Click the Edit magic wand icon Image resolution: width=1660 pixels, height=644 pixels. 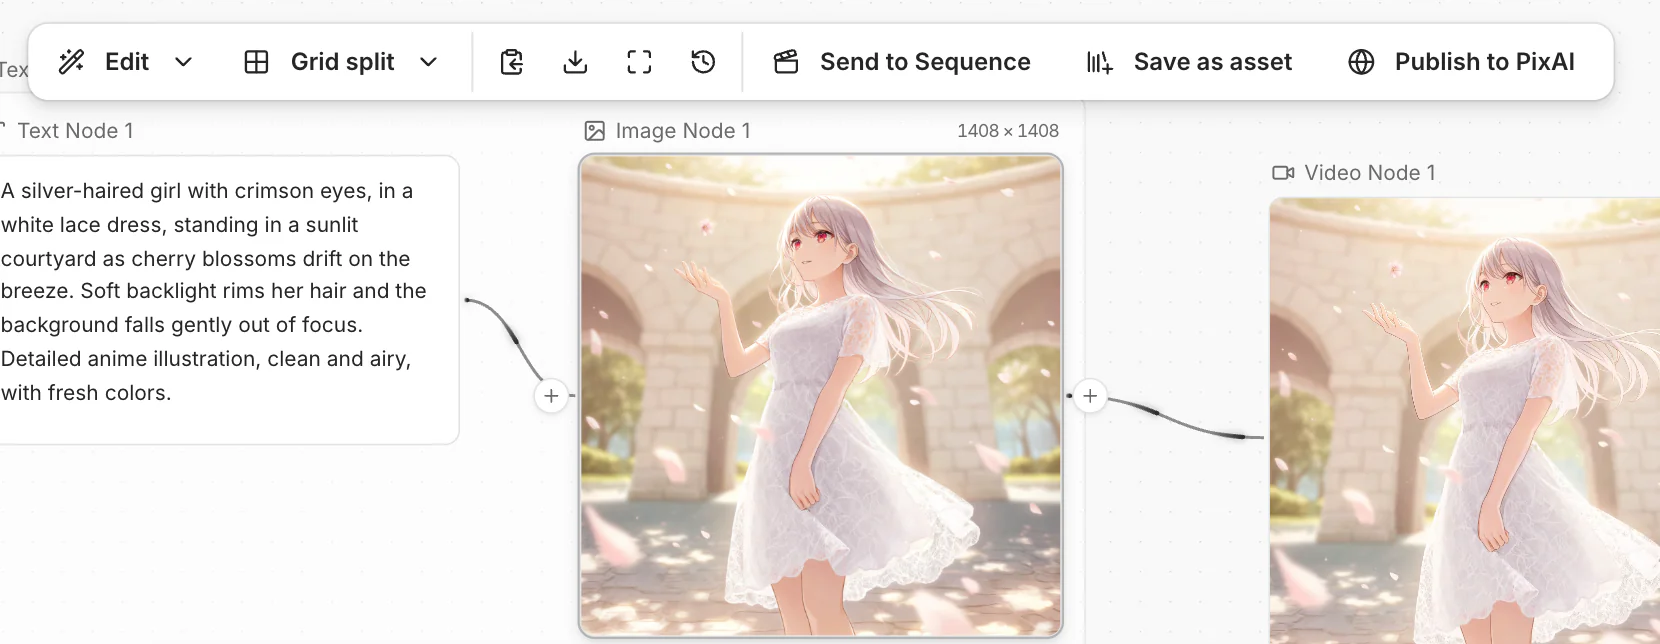click(x=72, y=62)
